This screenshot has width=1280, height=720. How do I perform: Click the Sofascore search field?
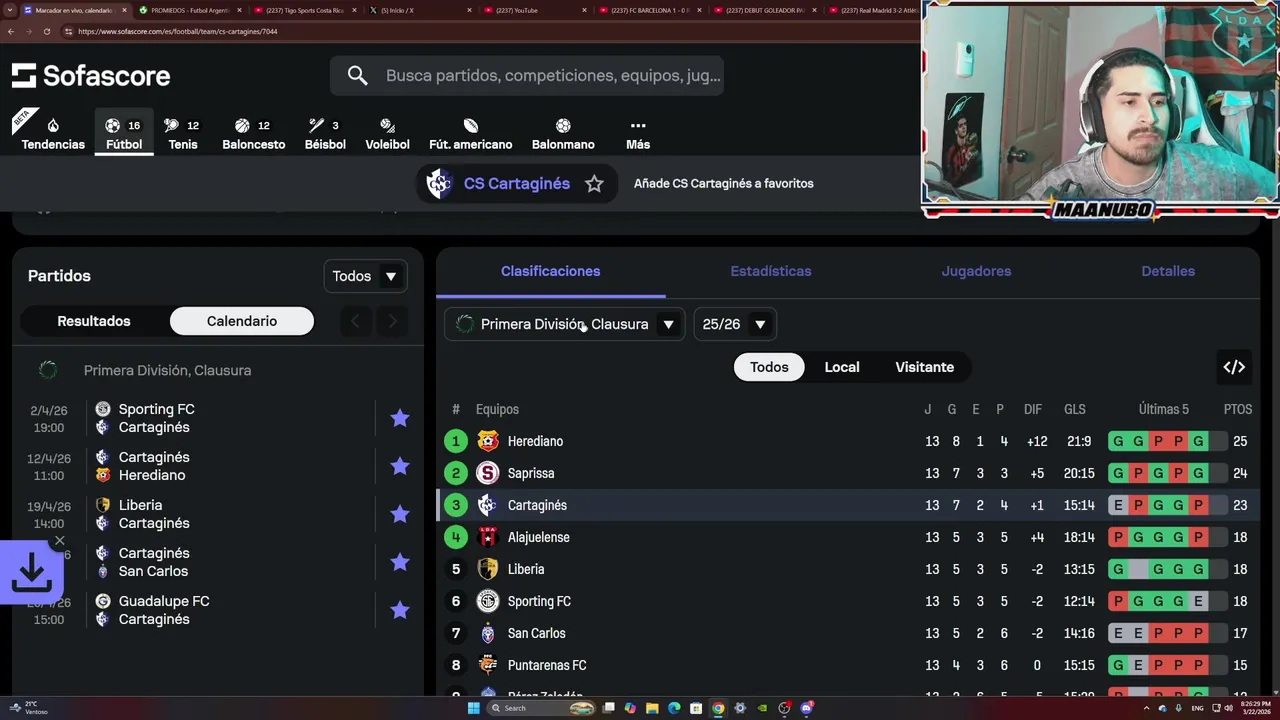coord(527,75)
